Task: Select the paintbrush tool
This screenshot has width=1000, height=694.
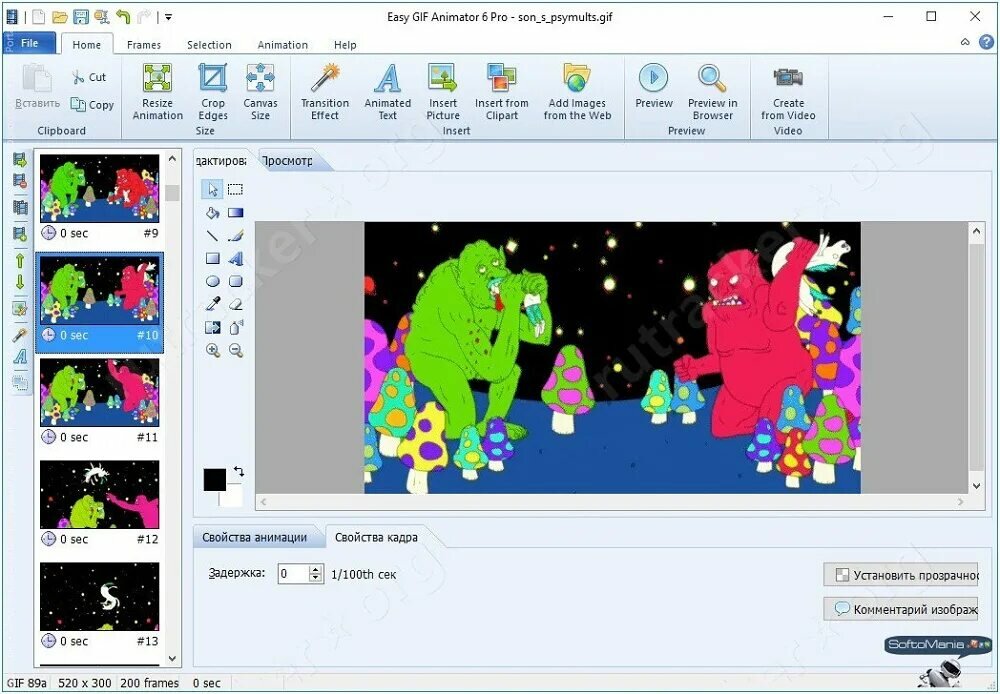Action: pyautogui.click(x=235, y=235)
